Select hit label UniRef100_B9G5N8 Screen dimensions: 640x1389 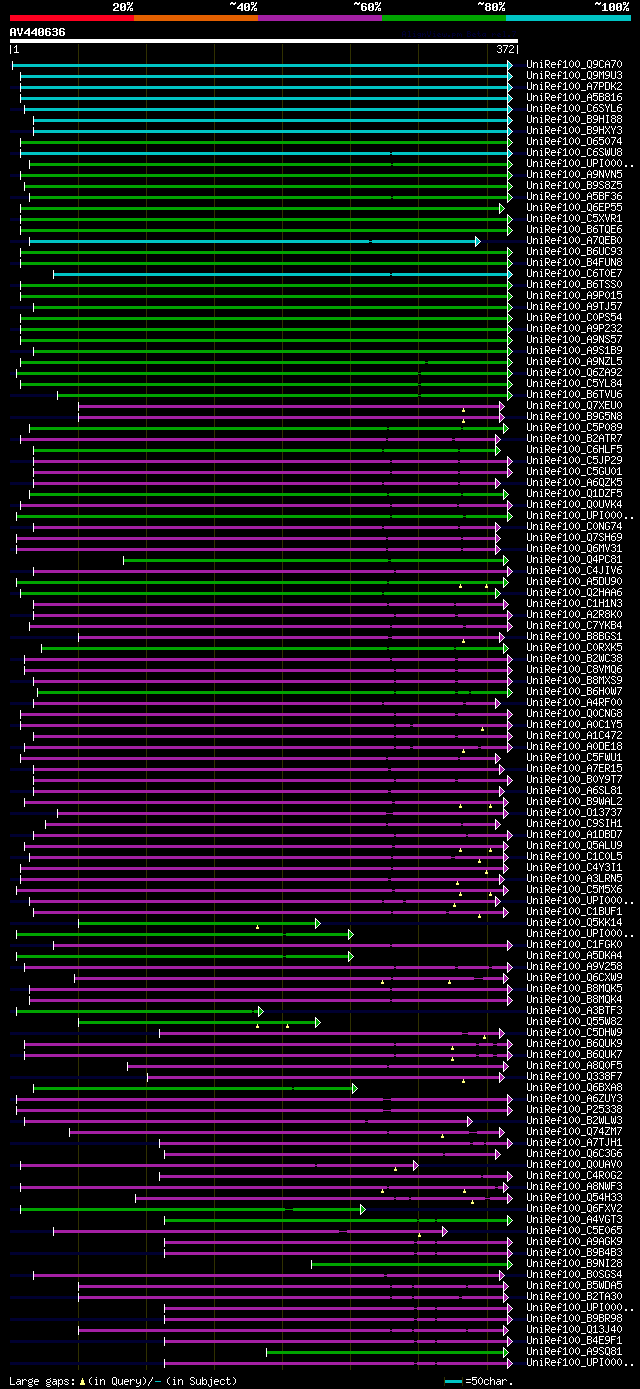coord(574,417)
